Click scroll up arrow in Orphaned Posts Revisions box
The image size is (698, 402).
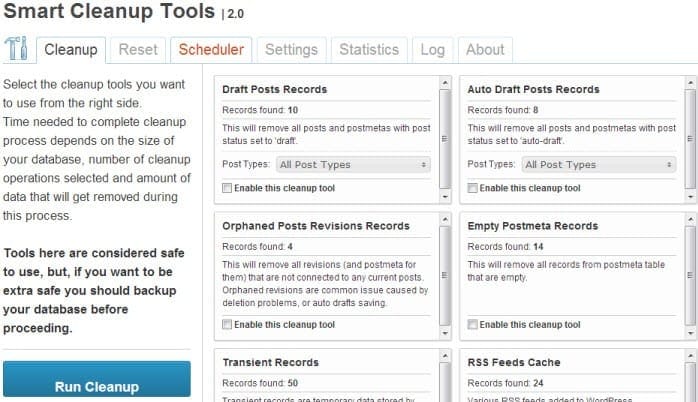[445, 219]
